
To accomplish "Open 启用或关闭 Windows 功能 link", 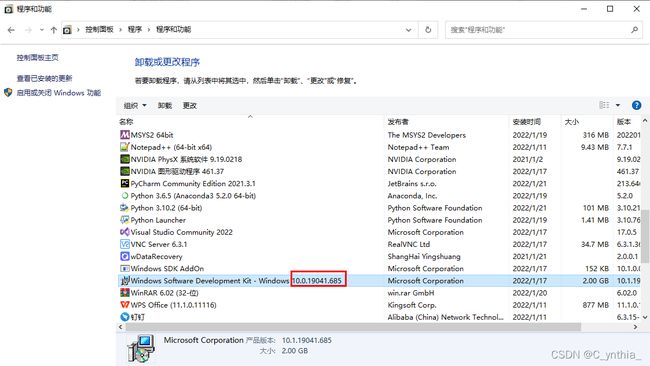I will (x=58, y=93).
